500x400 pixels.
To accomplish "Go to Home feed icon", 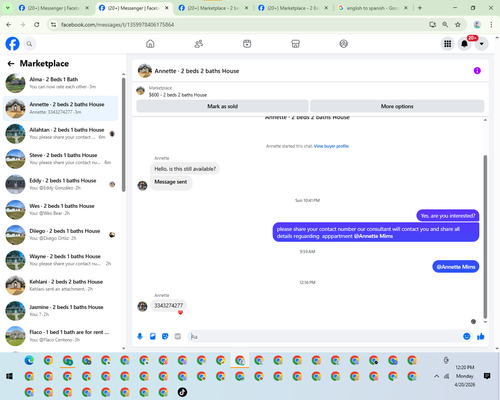I will 150,44.
